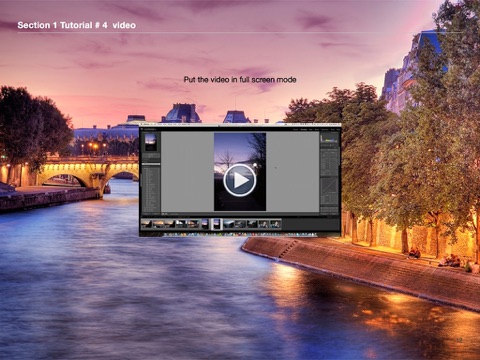Click the highlighted selected filmstrip thumbnail

coord(217,224)
